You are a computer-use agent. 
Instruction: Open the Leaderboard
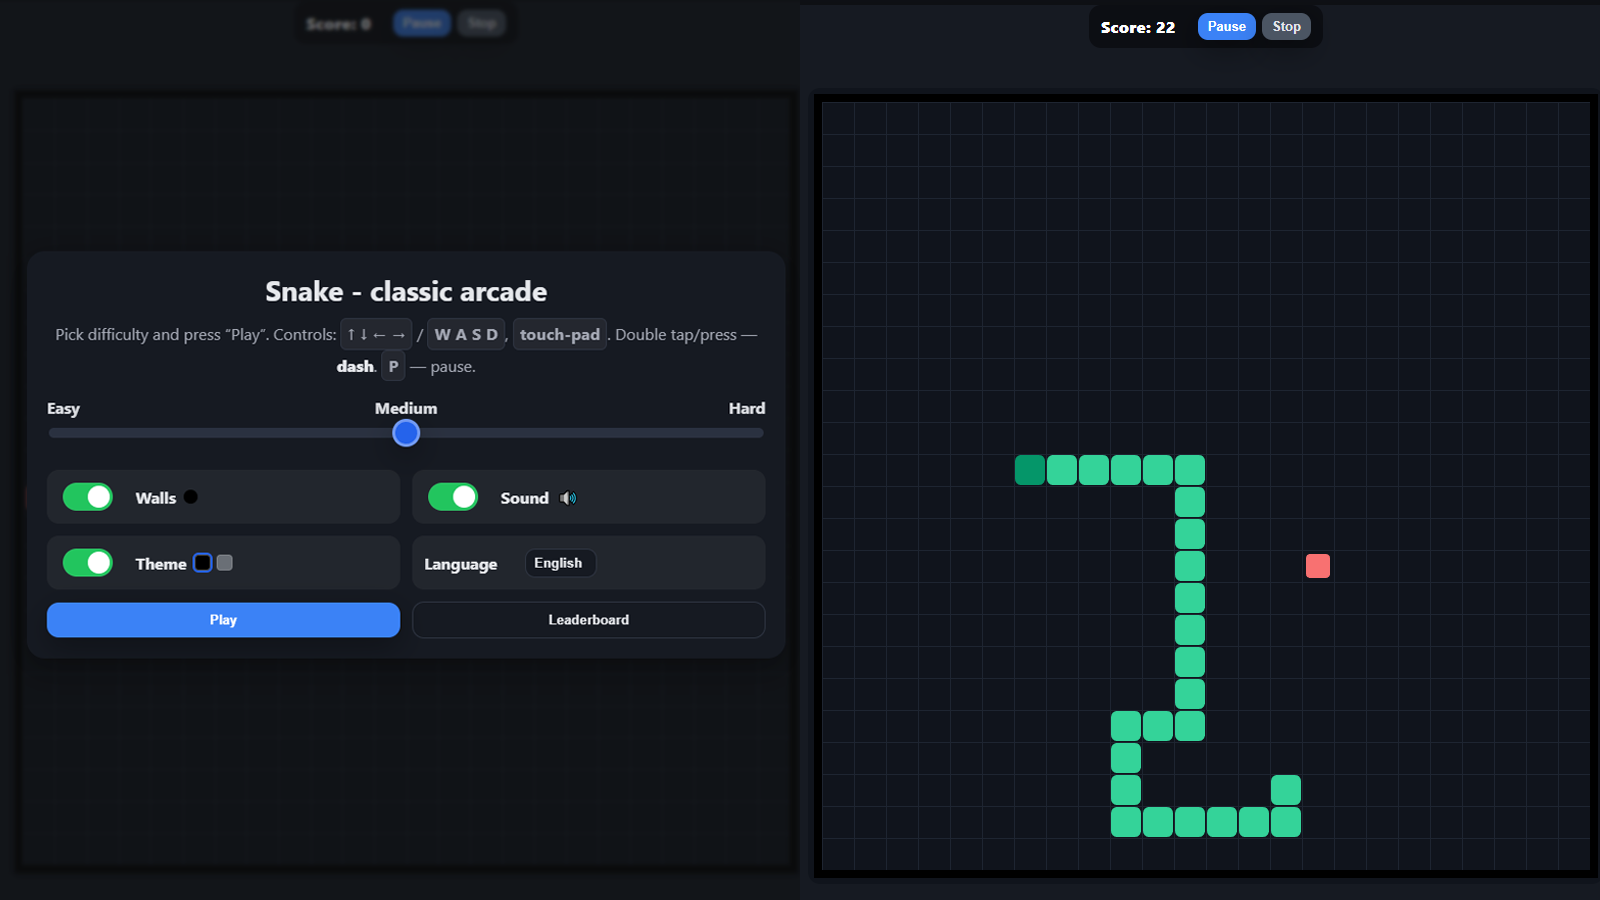coord(588,619)
